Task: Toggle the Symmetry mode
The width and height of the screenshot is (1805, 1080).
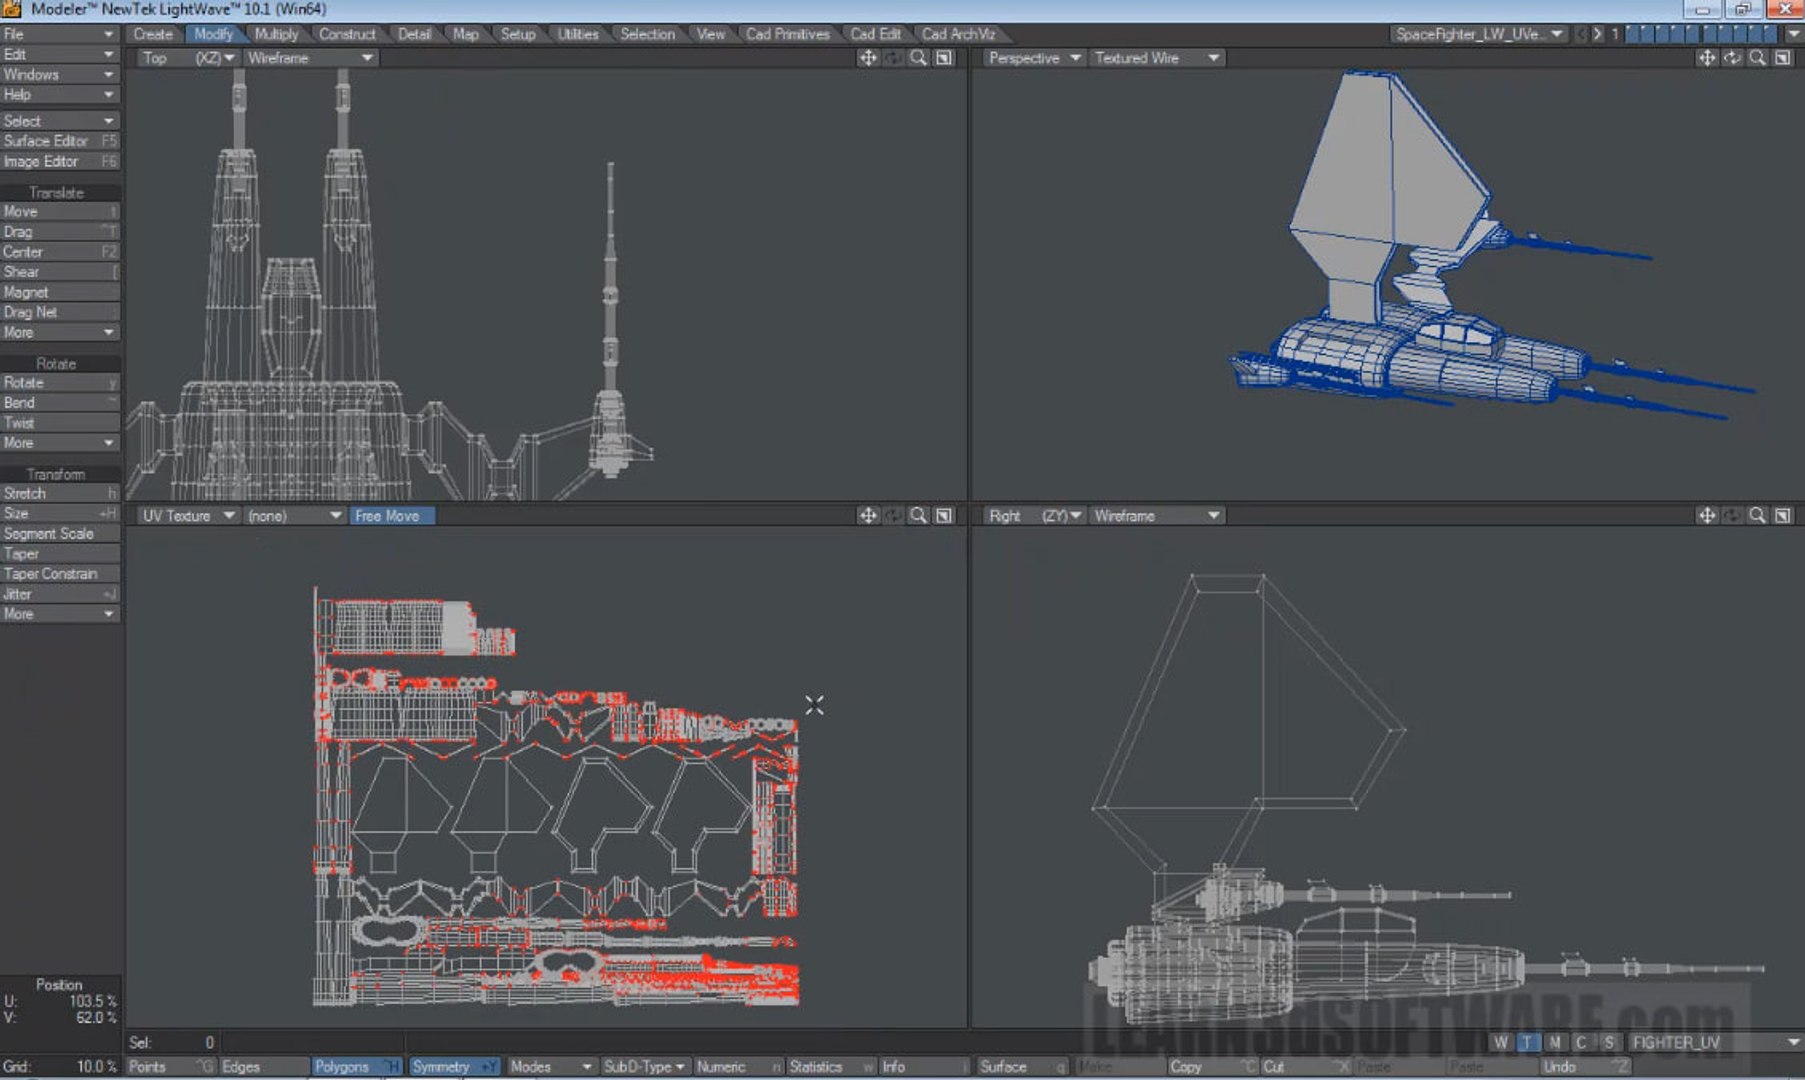Action: tap(454, 1067)
